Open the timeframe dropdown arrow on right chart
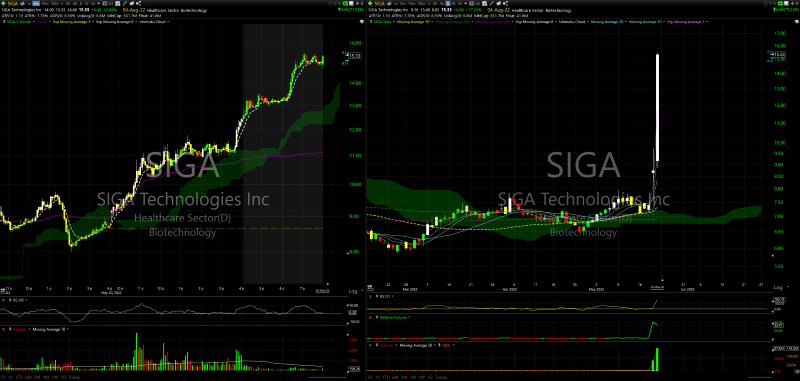The height and width of the screenshot is (381, 800). [466, 4]
